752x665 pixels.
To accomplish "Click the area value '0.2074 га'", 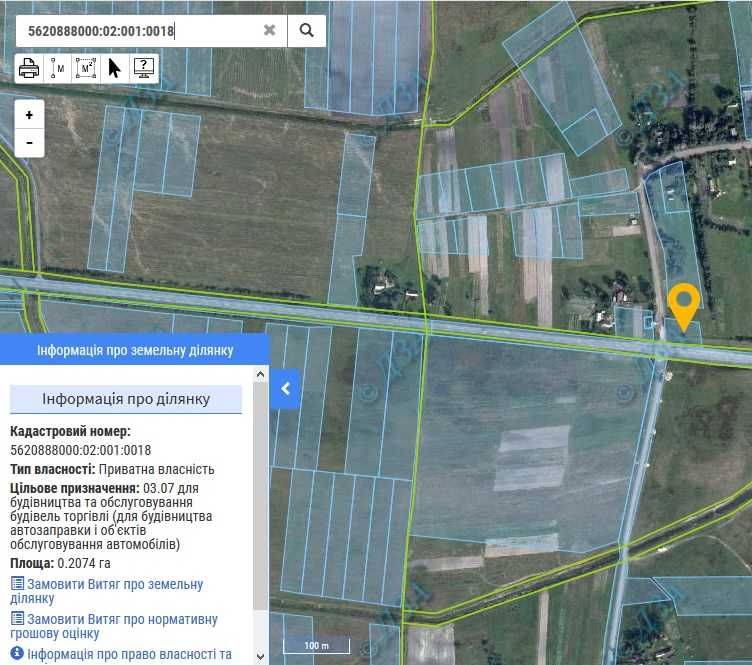I will [x=84, y=563].
